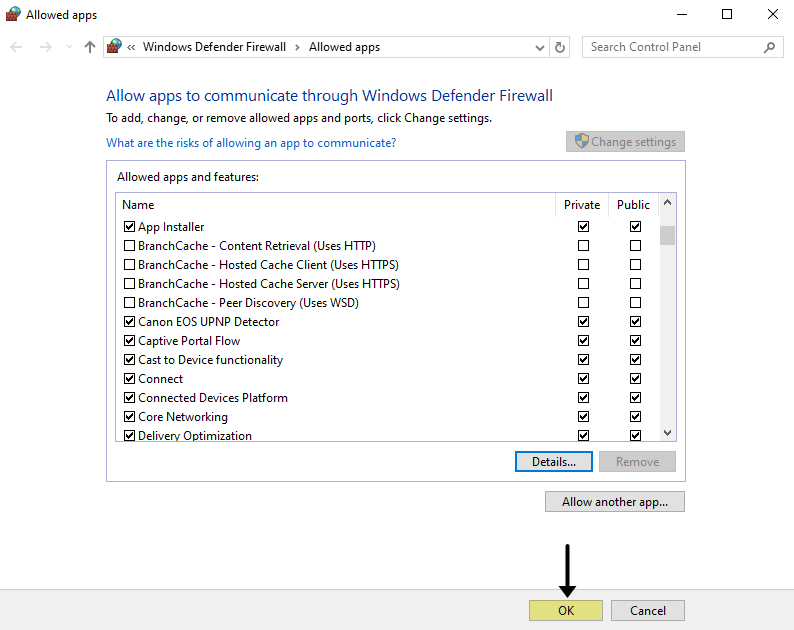This screenshot has width=794, height=630.
Task: Click the search magnifier icon
Action: (769, 47)
